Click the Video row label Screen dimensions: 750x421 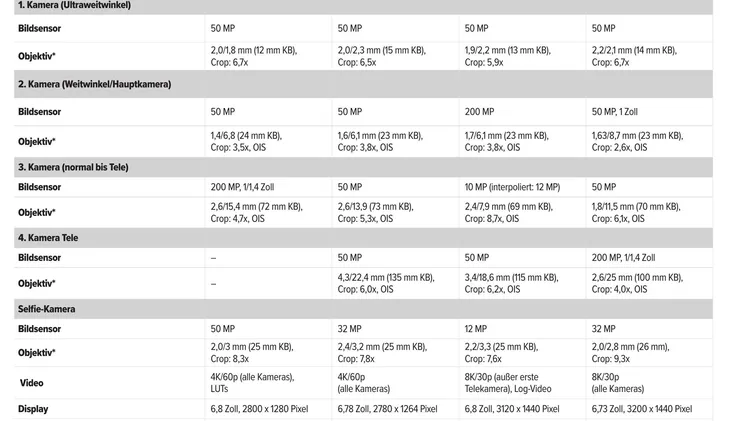click(x=32, y=383)
